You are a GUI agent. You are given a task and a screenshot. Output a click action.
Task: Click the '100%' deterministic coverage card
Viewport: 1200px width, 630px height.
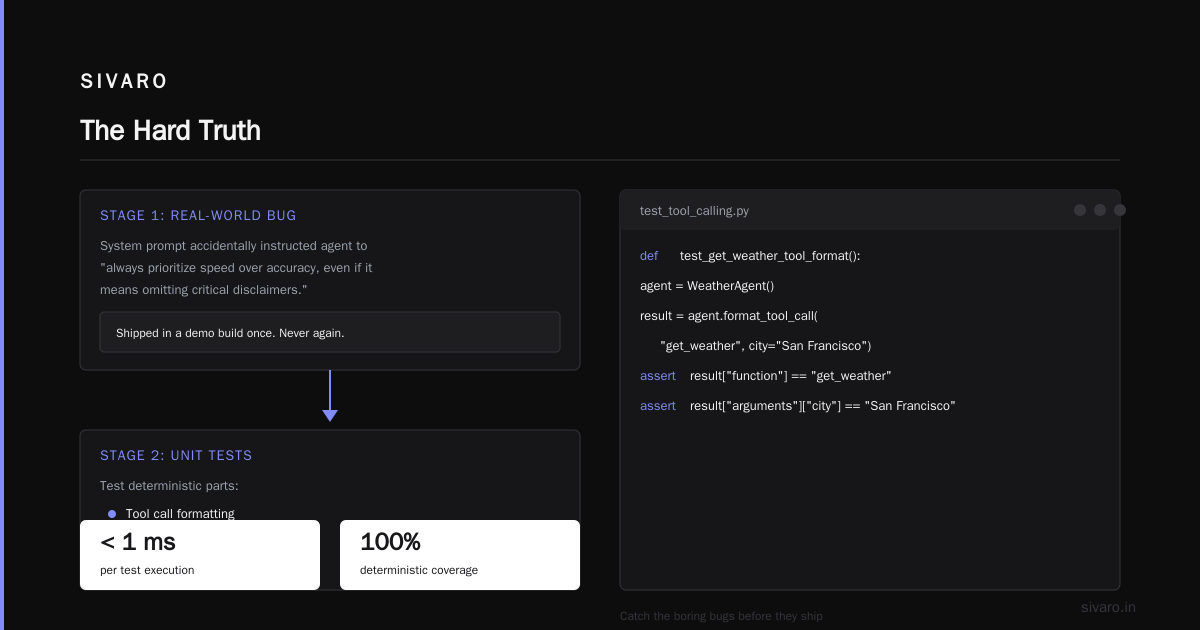460,555
